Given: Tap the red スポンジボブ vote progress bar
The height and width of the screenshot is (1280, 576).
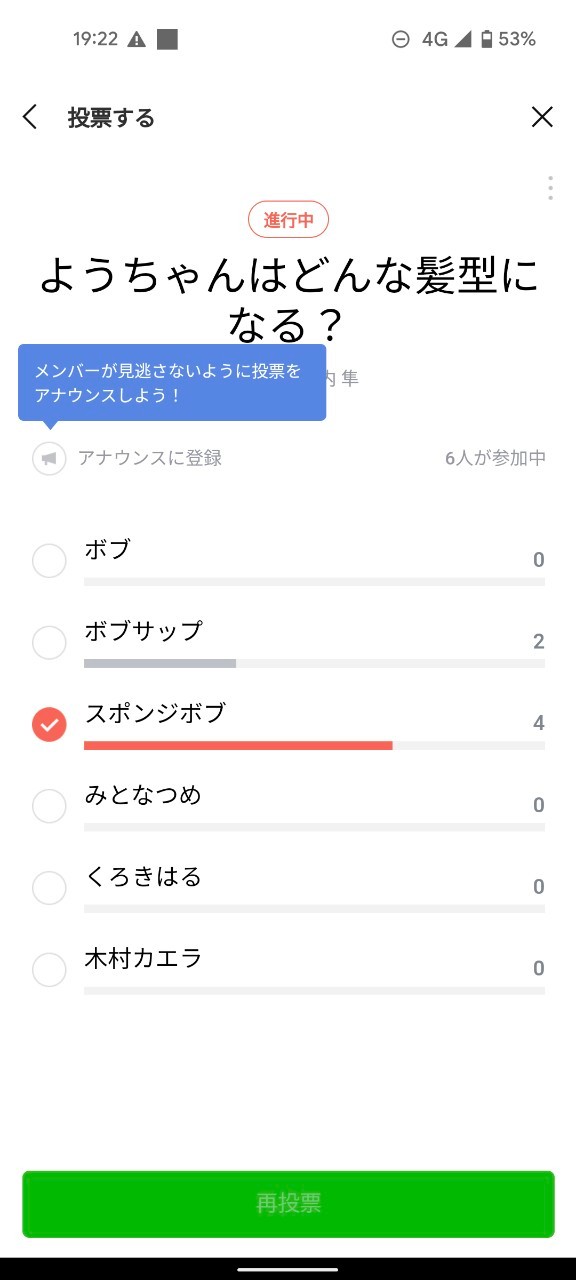Looking at the screenshot, I should click(238, 745).
